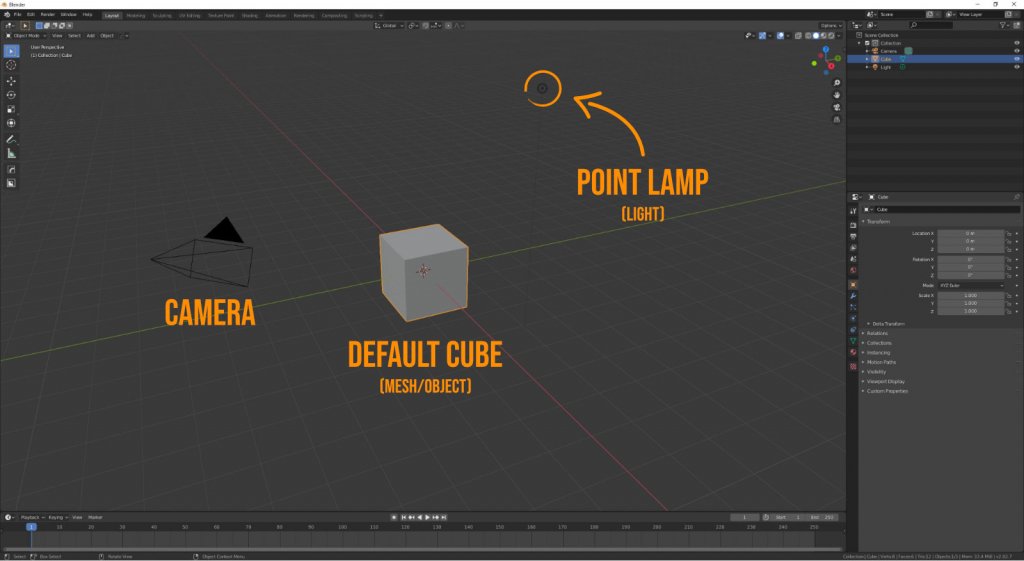Choose the Annotate tool
Screen dimensions: 1024x561
tap(12, 139)
